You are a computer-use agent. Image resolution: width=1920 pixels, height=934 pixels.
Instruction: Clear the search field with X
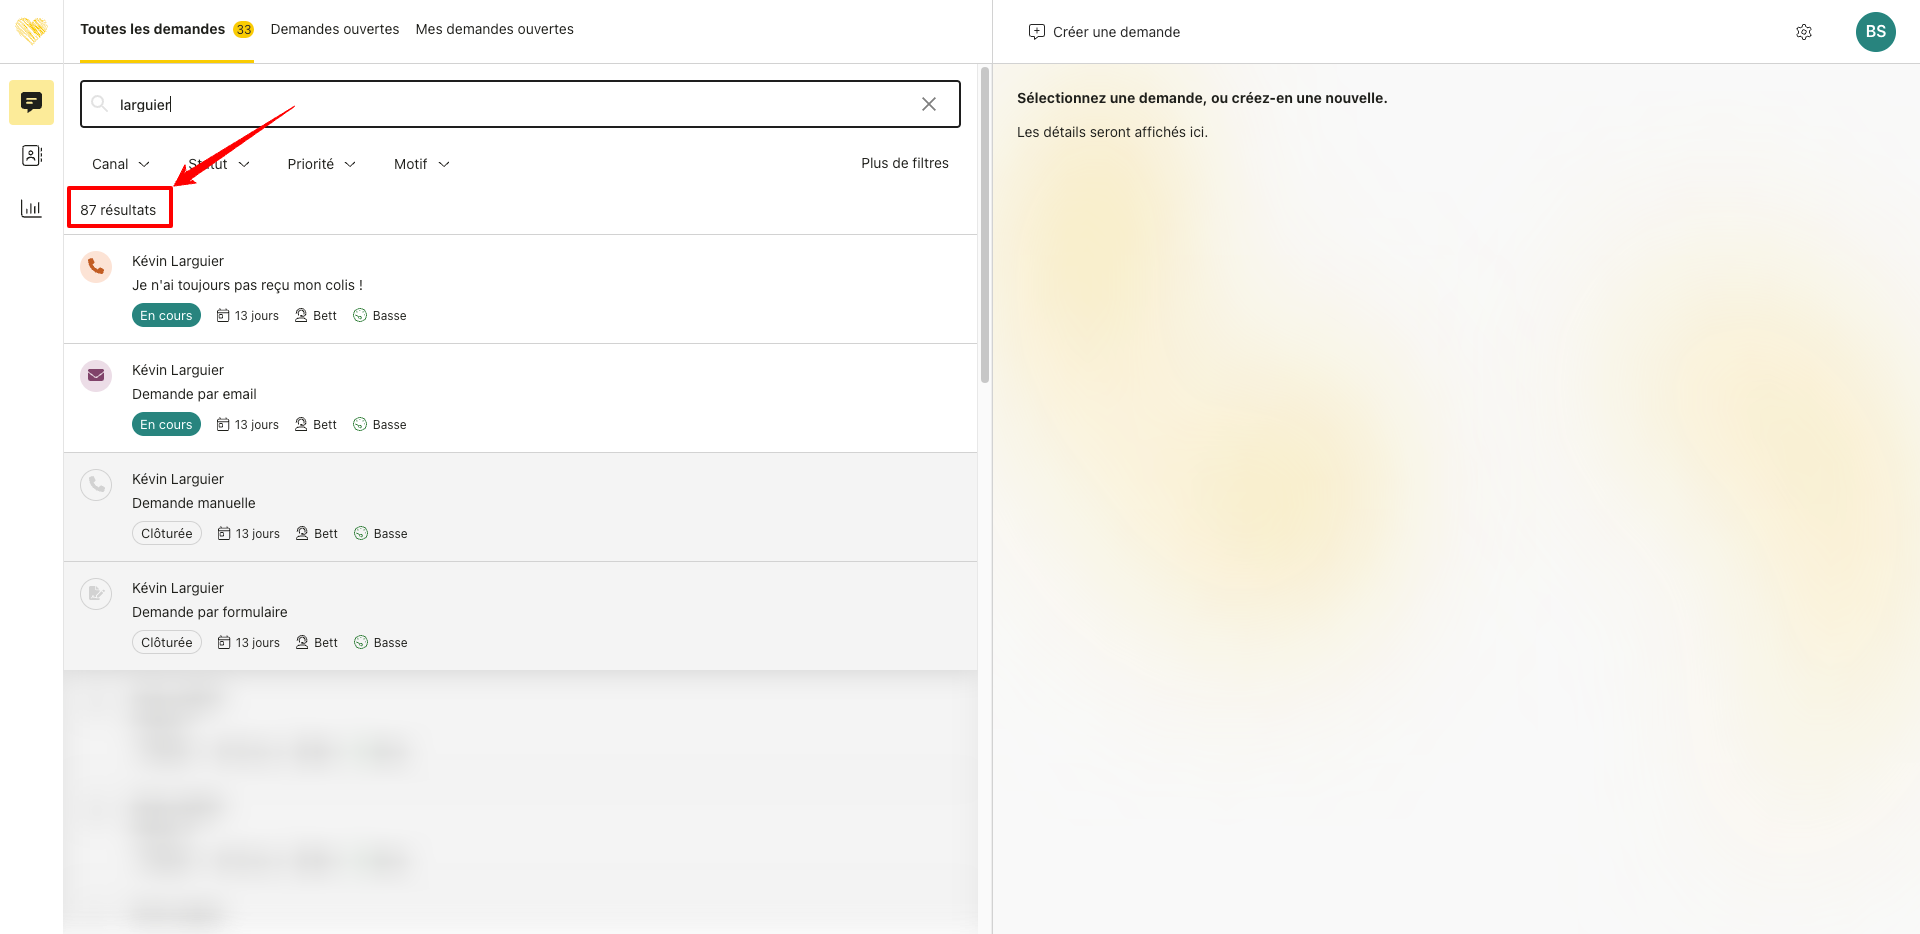pos(928,104)
